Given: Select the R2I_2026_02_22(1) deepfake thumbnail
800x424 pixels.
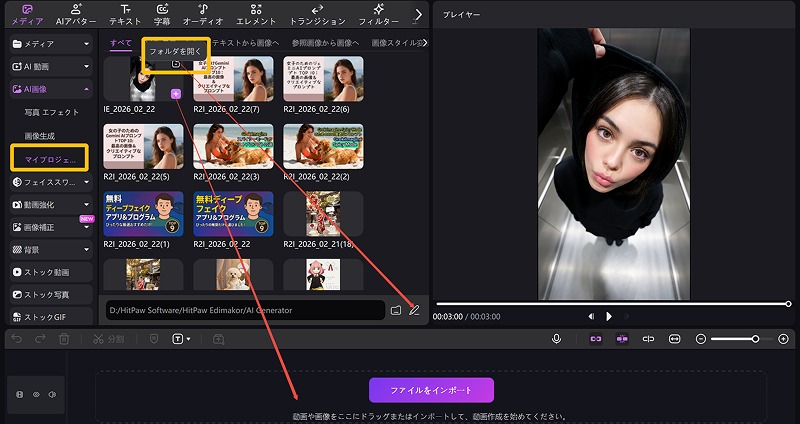Looking at the screenshot, I should [x=143, y=214].
